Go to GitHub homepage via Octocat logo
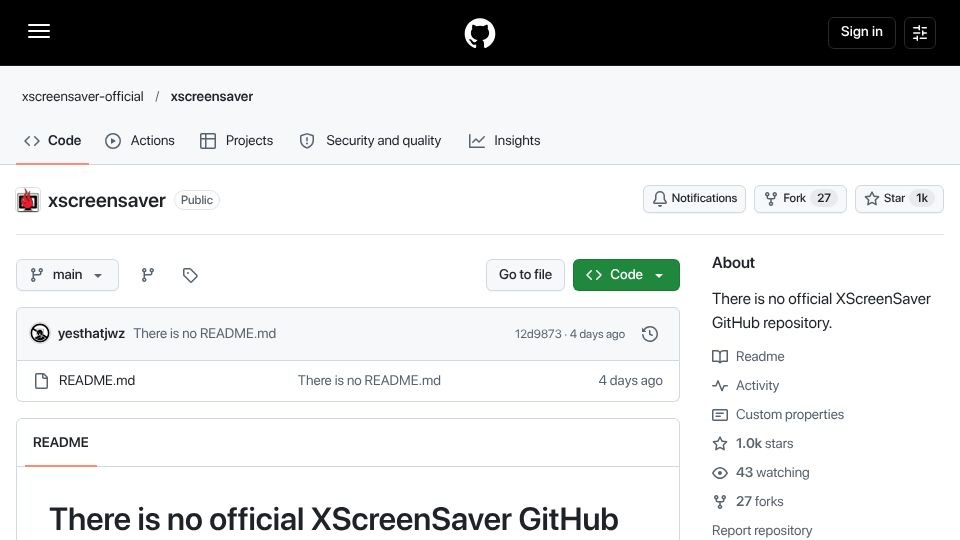960x540 pixels. [x=480, y=33]
